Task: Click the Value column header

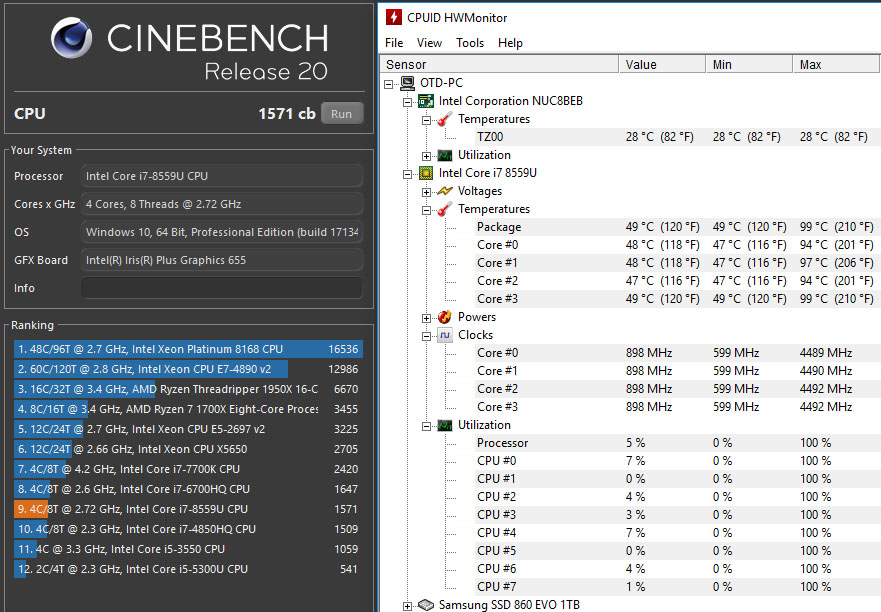Action: pos(662,65)
